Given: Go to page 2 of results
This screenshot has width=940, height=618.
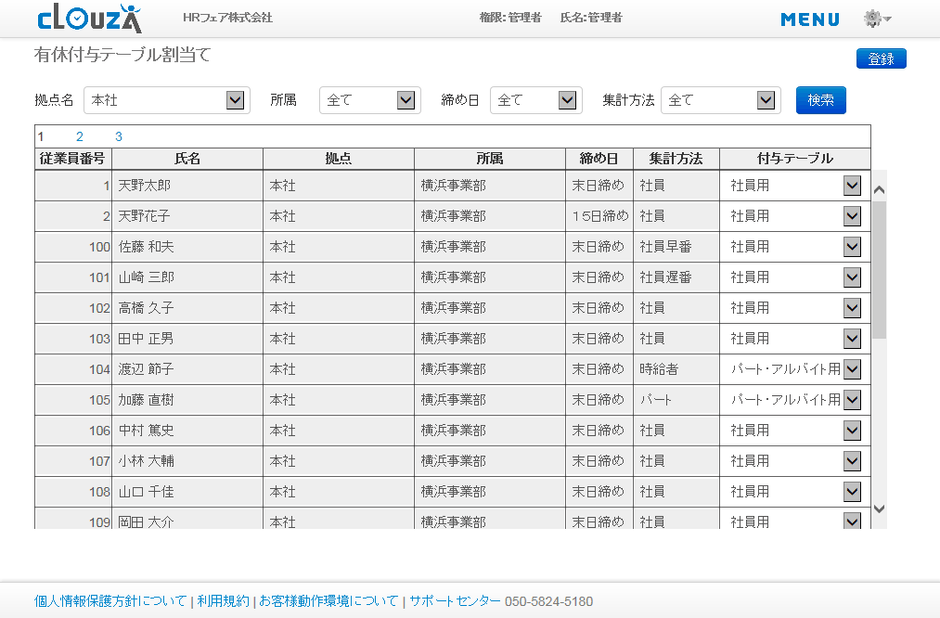Looking at the screenshot, I should click(x=79, y=137).
